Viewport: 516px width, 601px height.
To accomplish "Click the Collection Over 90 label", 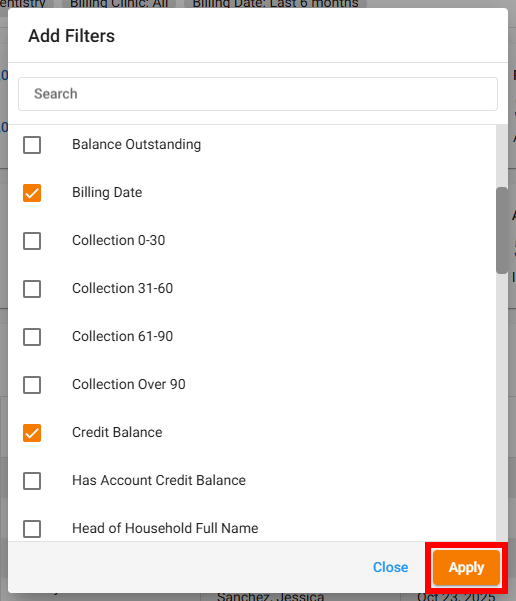I will point(129,384).
